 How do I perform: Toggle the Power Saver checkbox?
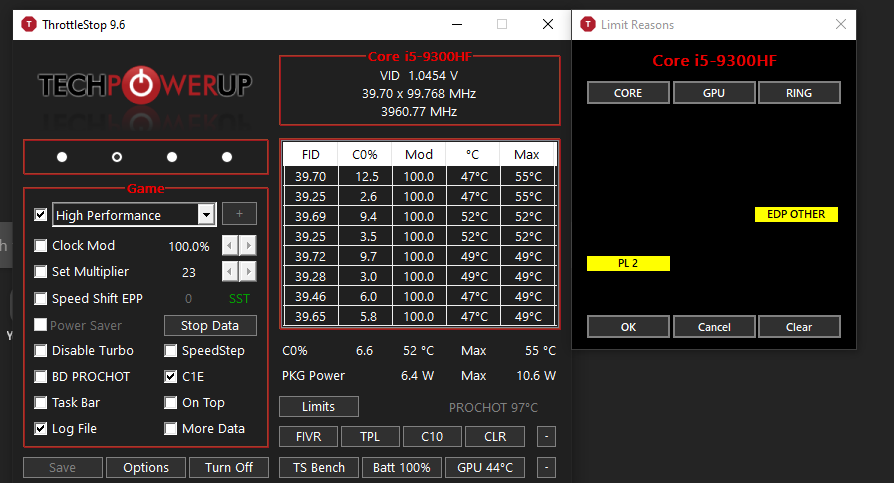pyautogui.click(x=40, y=325)
